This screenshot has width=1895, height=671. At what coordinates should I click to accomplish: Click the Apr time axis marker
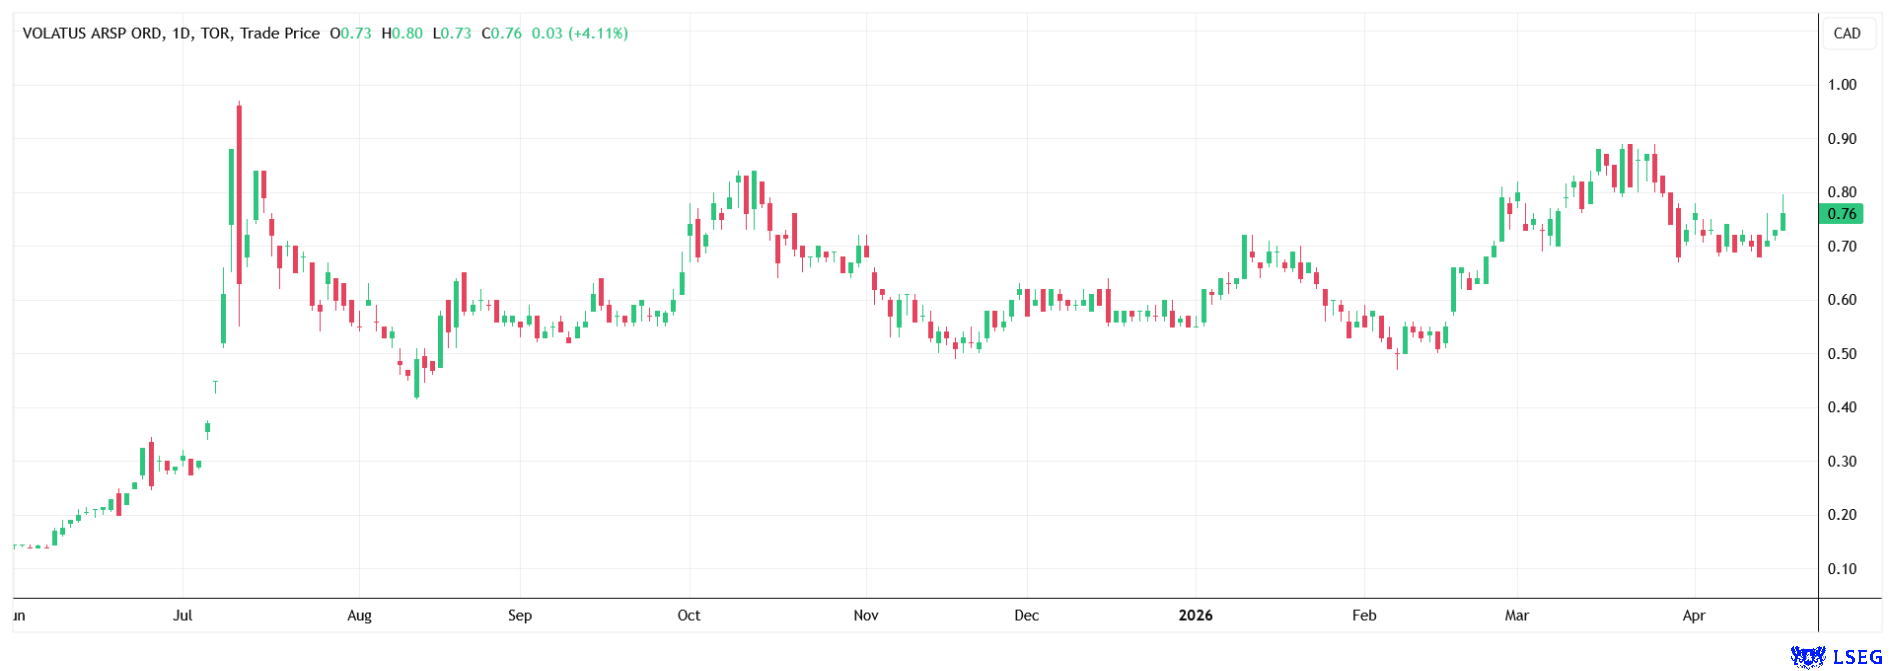pos(1693,615)
